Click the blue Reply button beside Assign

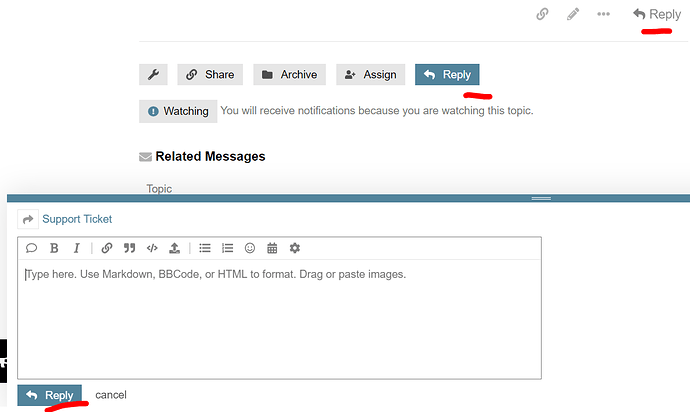(x=447, y=74)
